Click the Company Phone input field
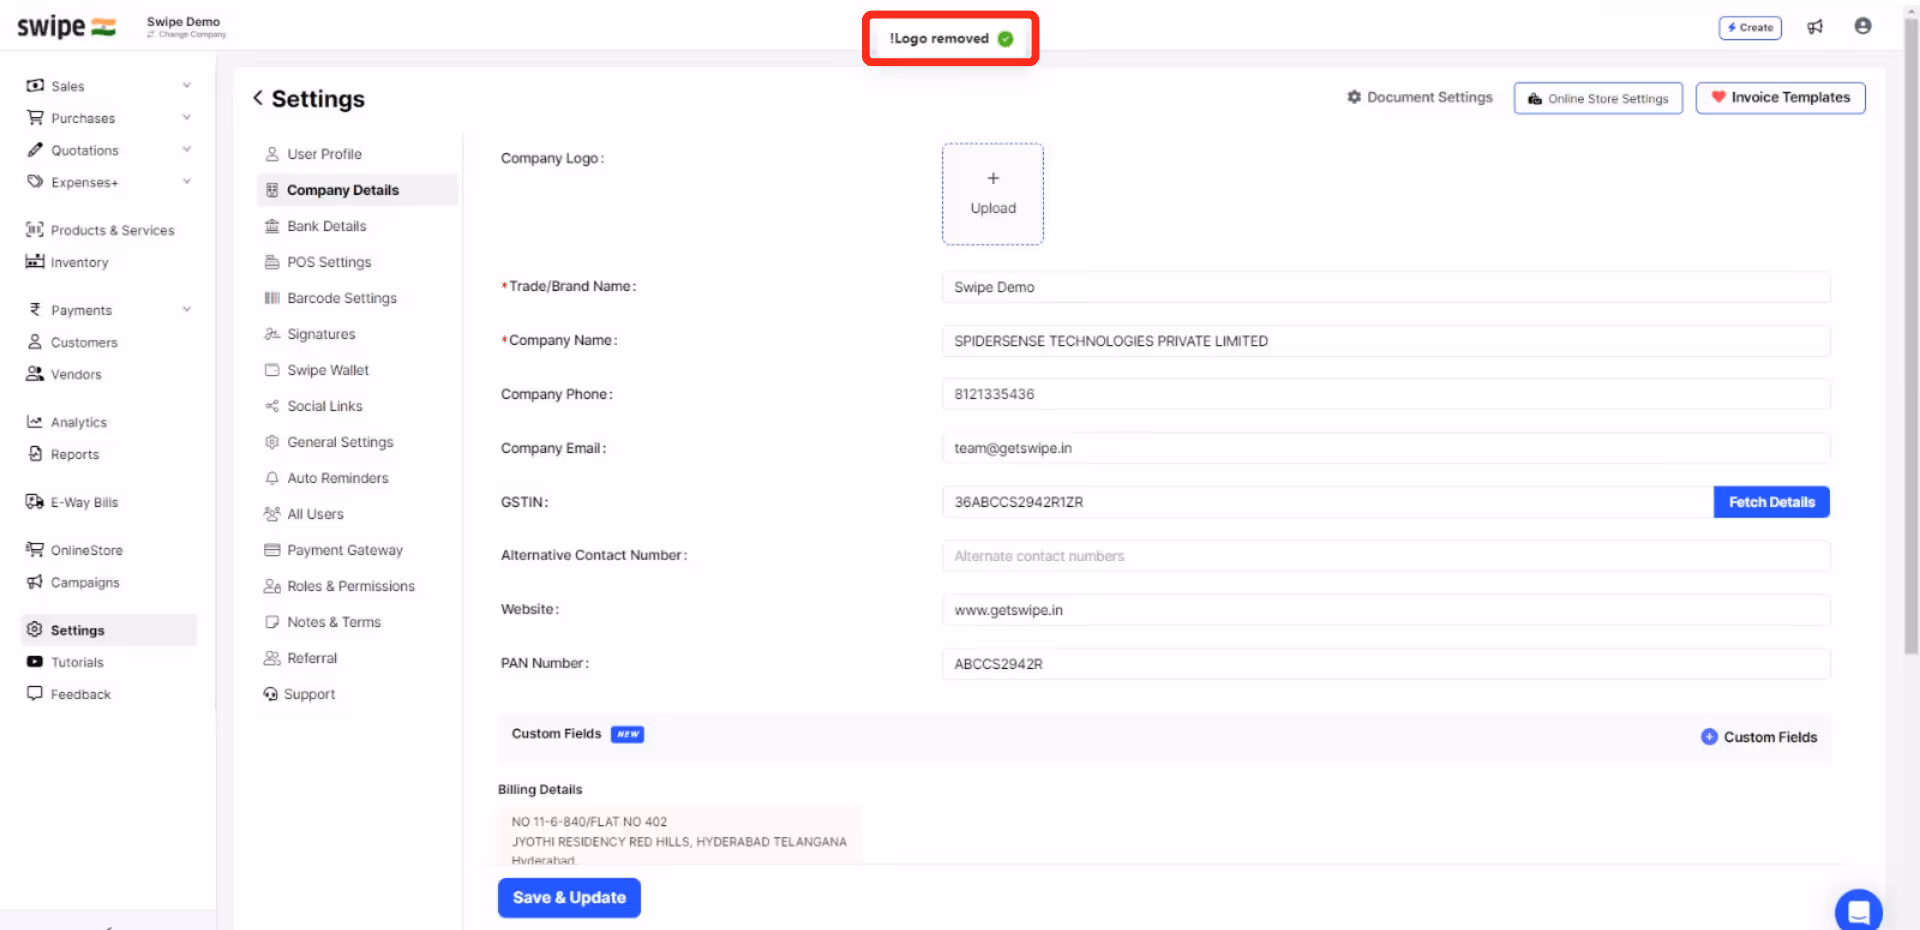The width and height of the screenshot is (1920, 930). [1386, 394]
